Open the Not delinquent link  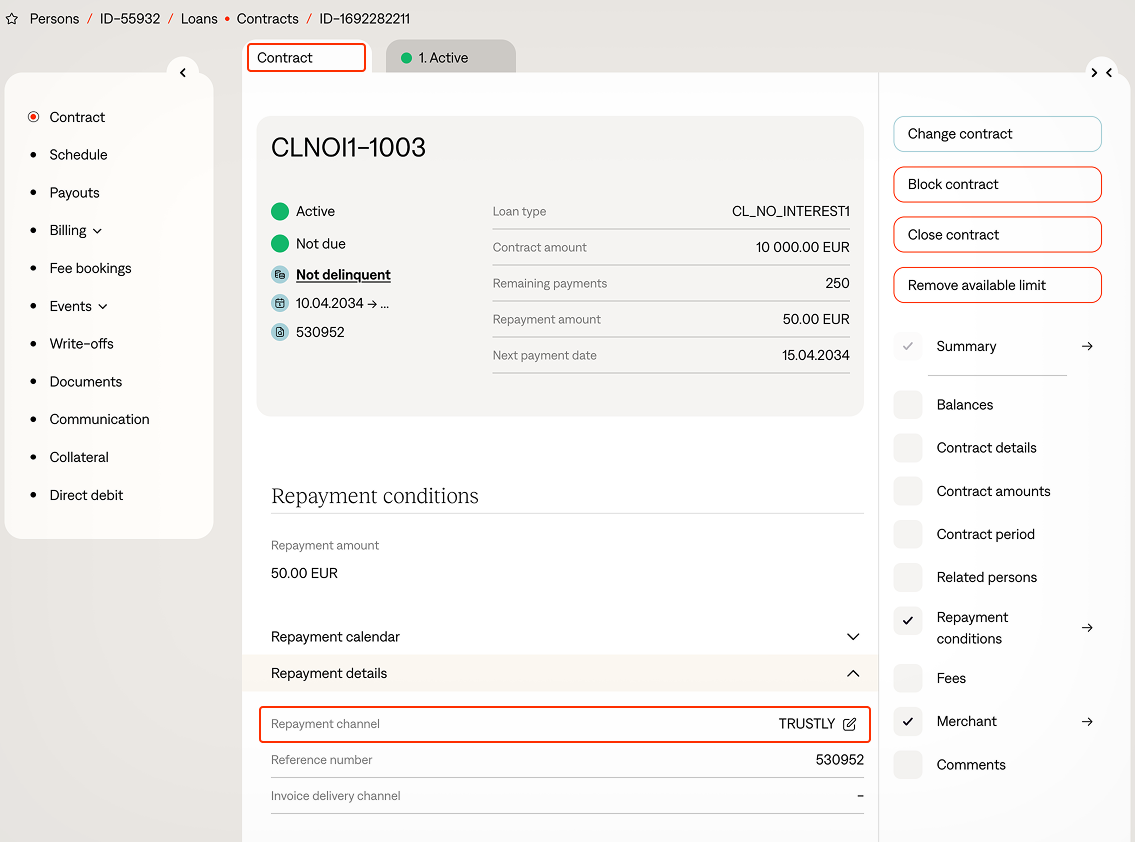tap(343, 275)
